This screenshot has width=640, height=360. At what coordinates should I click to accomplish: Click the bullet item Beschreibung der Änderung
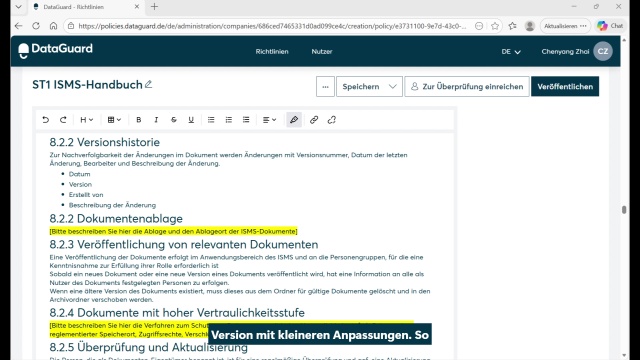click(112, 205)
